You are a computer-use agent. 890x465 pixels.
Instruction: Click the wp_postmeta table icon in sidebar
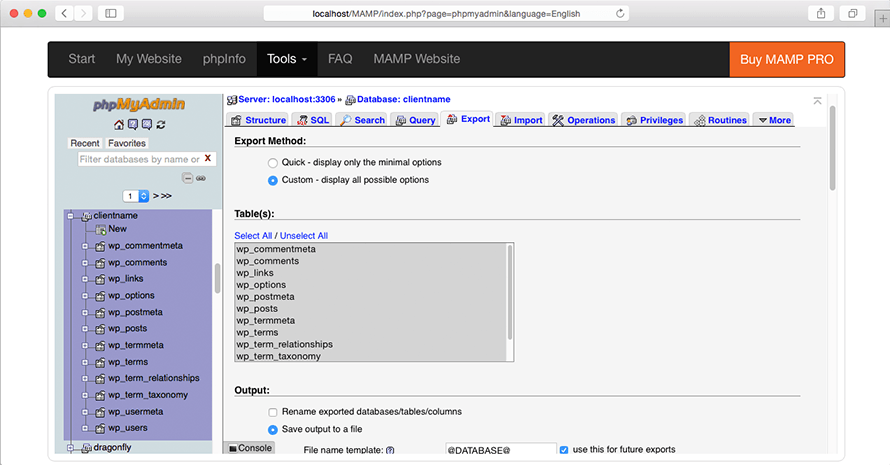point(100,313)
